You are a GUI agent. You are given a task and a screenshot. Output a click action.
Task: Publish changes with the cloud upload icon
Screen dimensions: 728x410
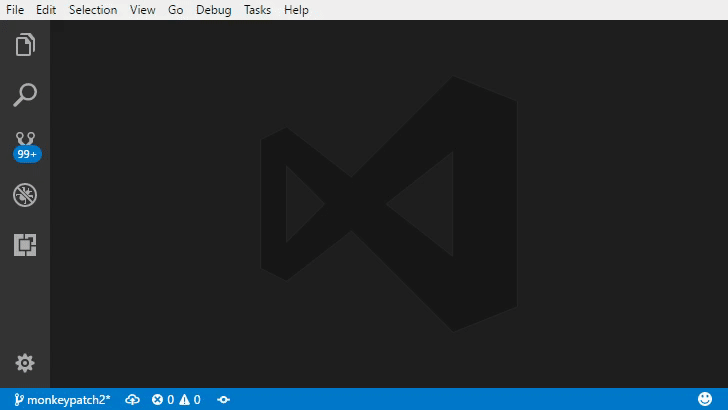[x=132, y=400]
